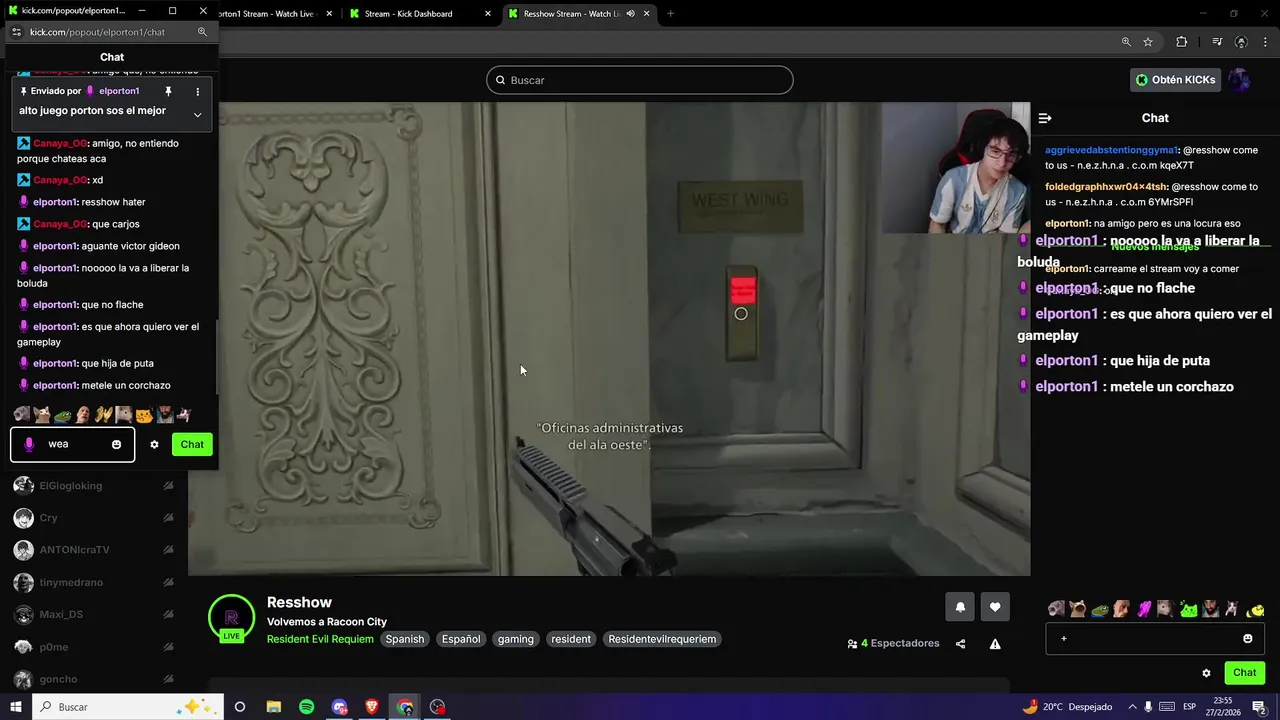Open ElGlogloking channel in sidebar
The height and width of the screenshot is (720, 1280).
[x=70, y=486]
